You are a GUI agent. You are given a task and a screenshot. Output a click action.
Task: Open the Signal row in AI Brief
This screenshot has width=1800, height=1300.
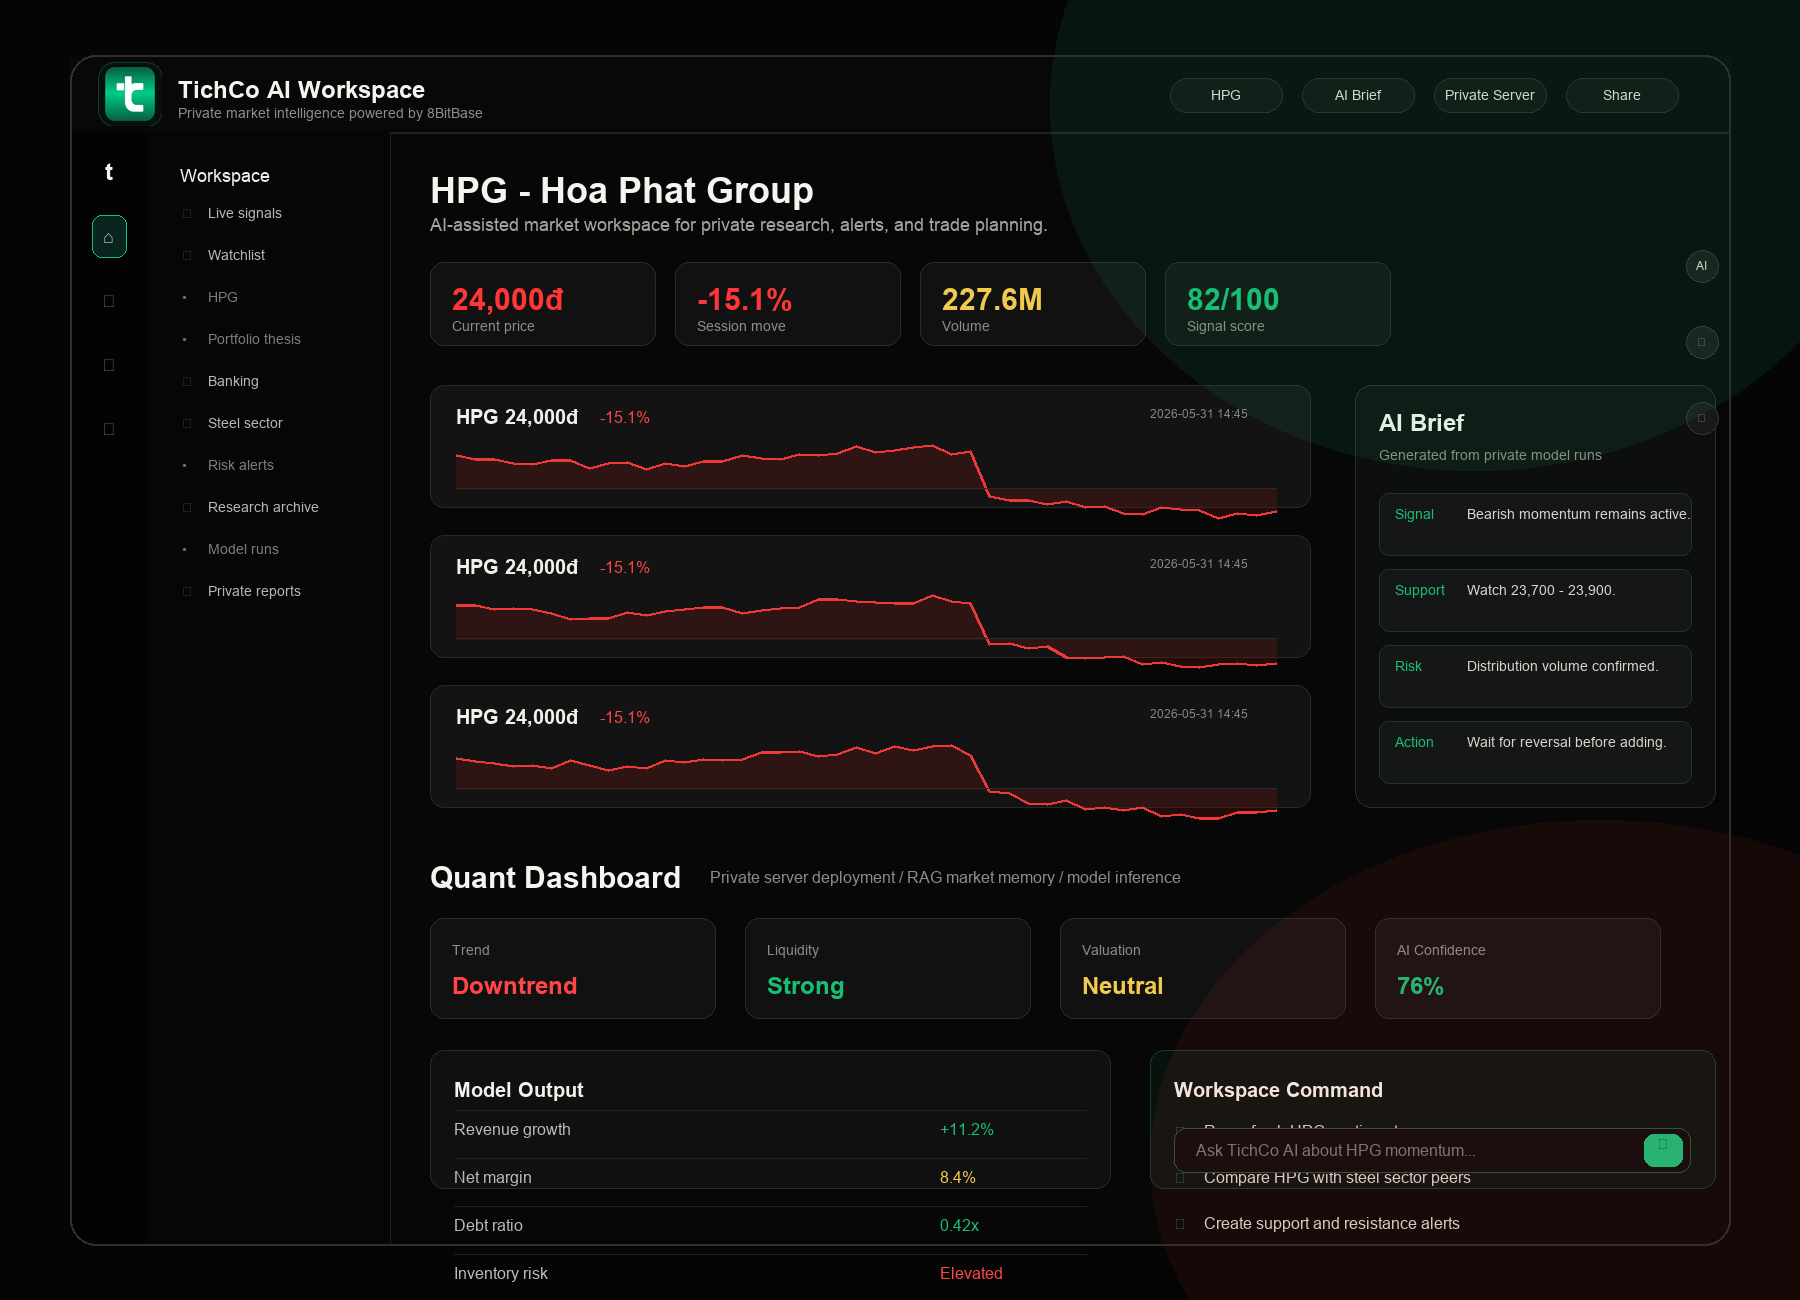[x=1535, y=524]
